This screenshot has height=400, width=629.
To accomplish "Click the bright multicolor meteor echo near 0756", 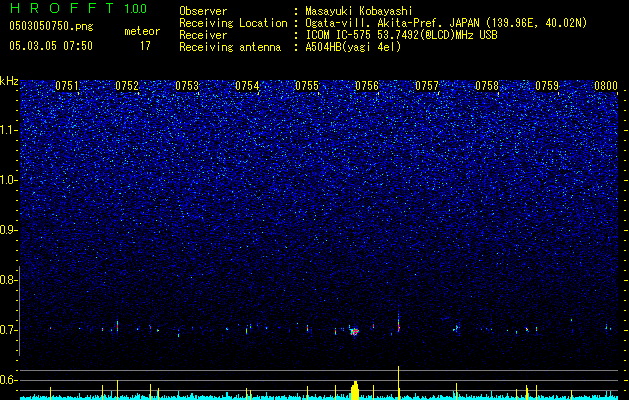I will tap(354, 331).
